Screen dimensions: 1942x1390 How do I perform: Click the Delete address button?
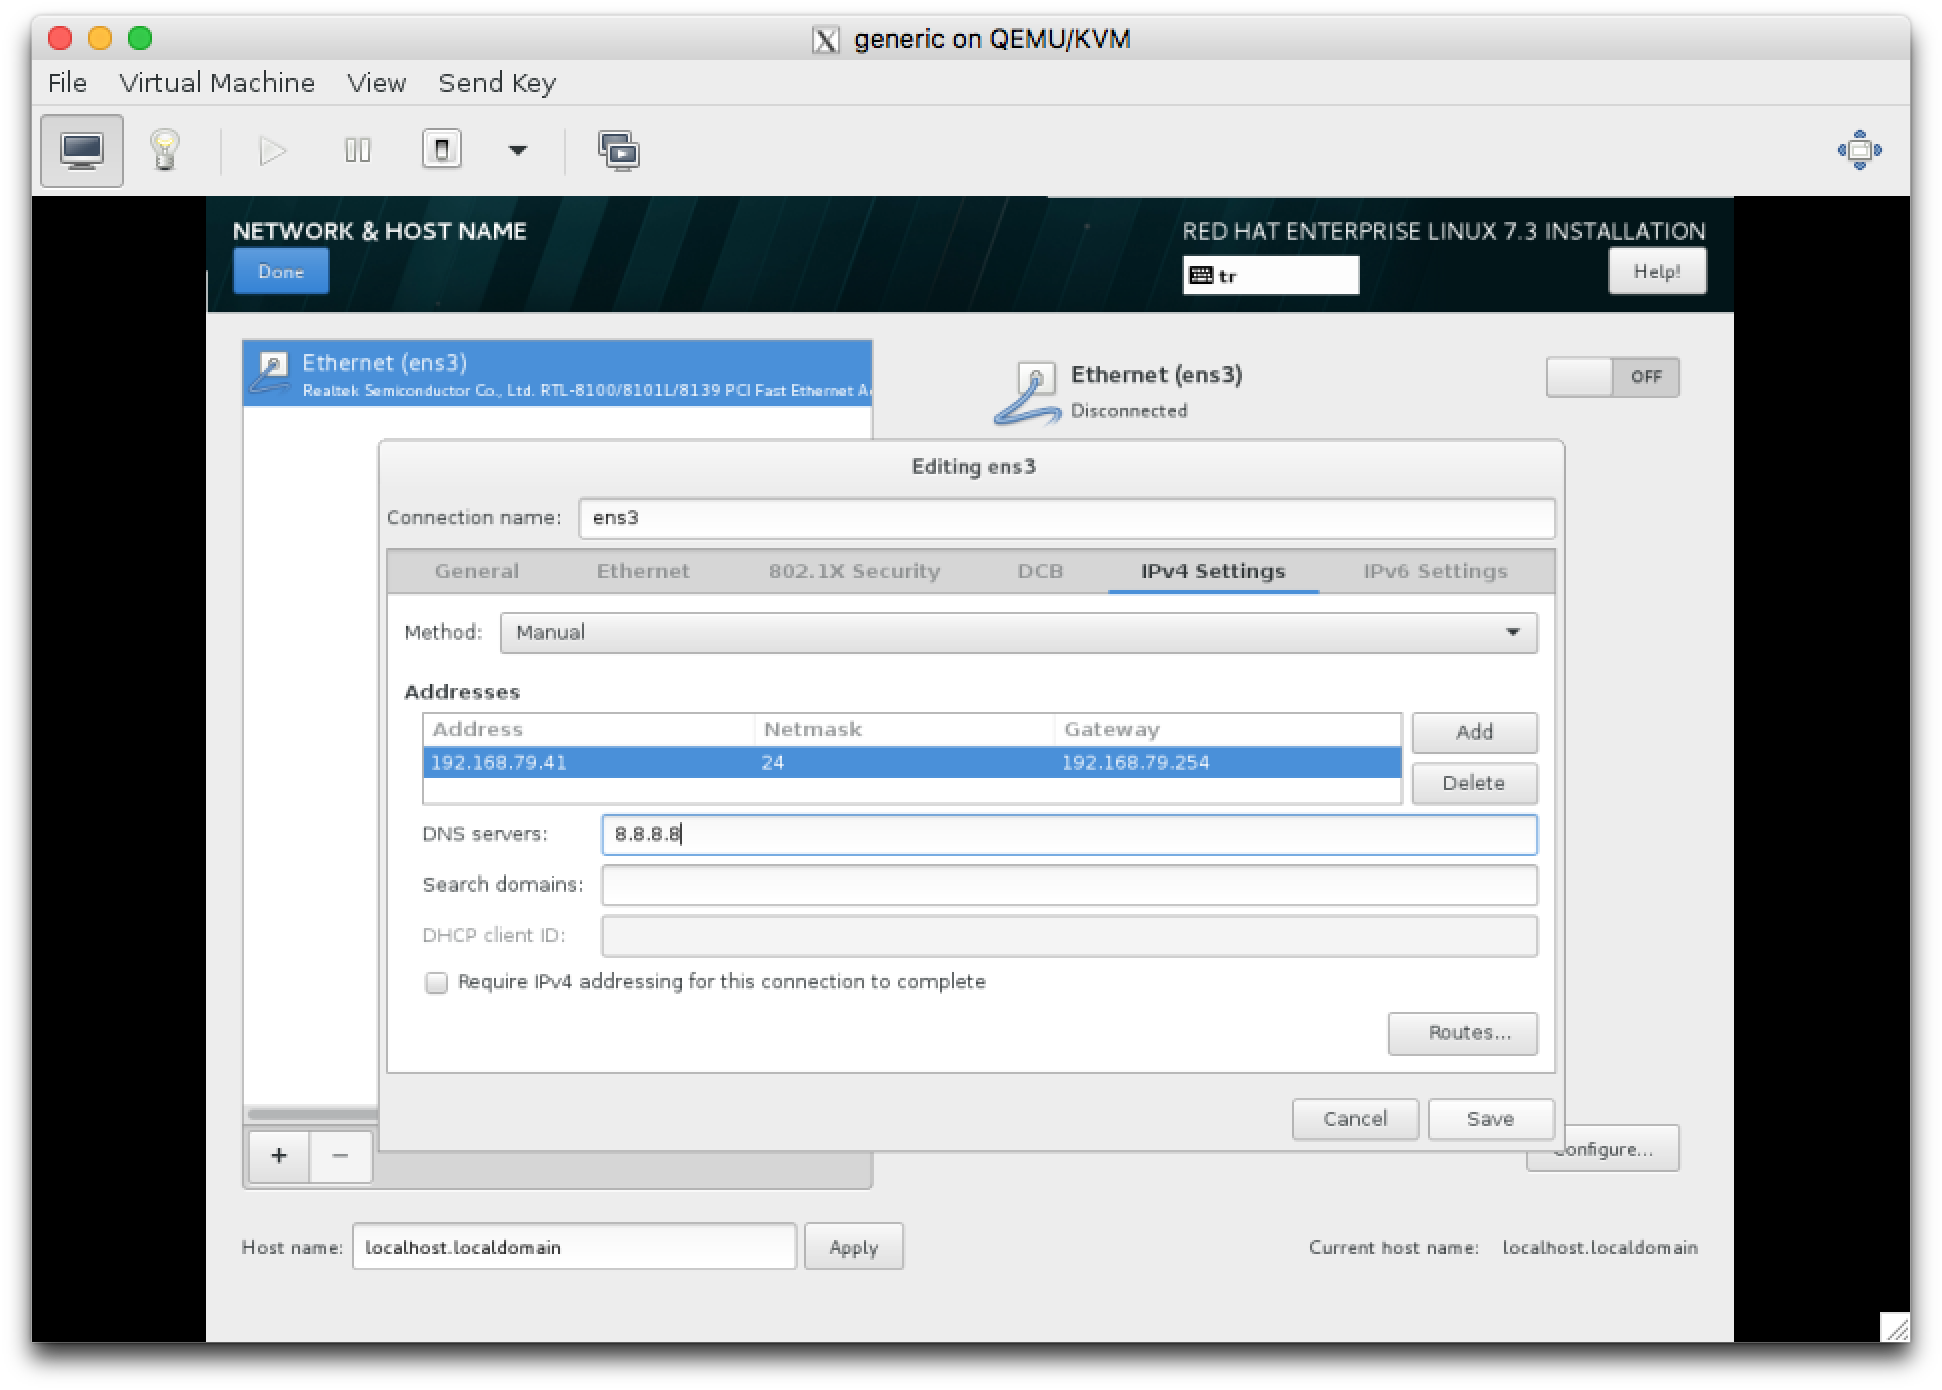click(1474, 783)
